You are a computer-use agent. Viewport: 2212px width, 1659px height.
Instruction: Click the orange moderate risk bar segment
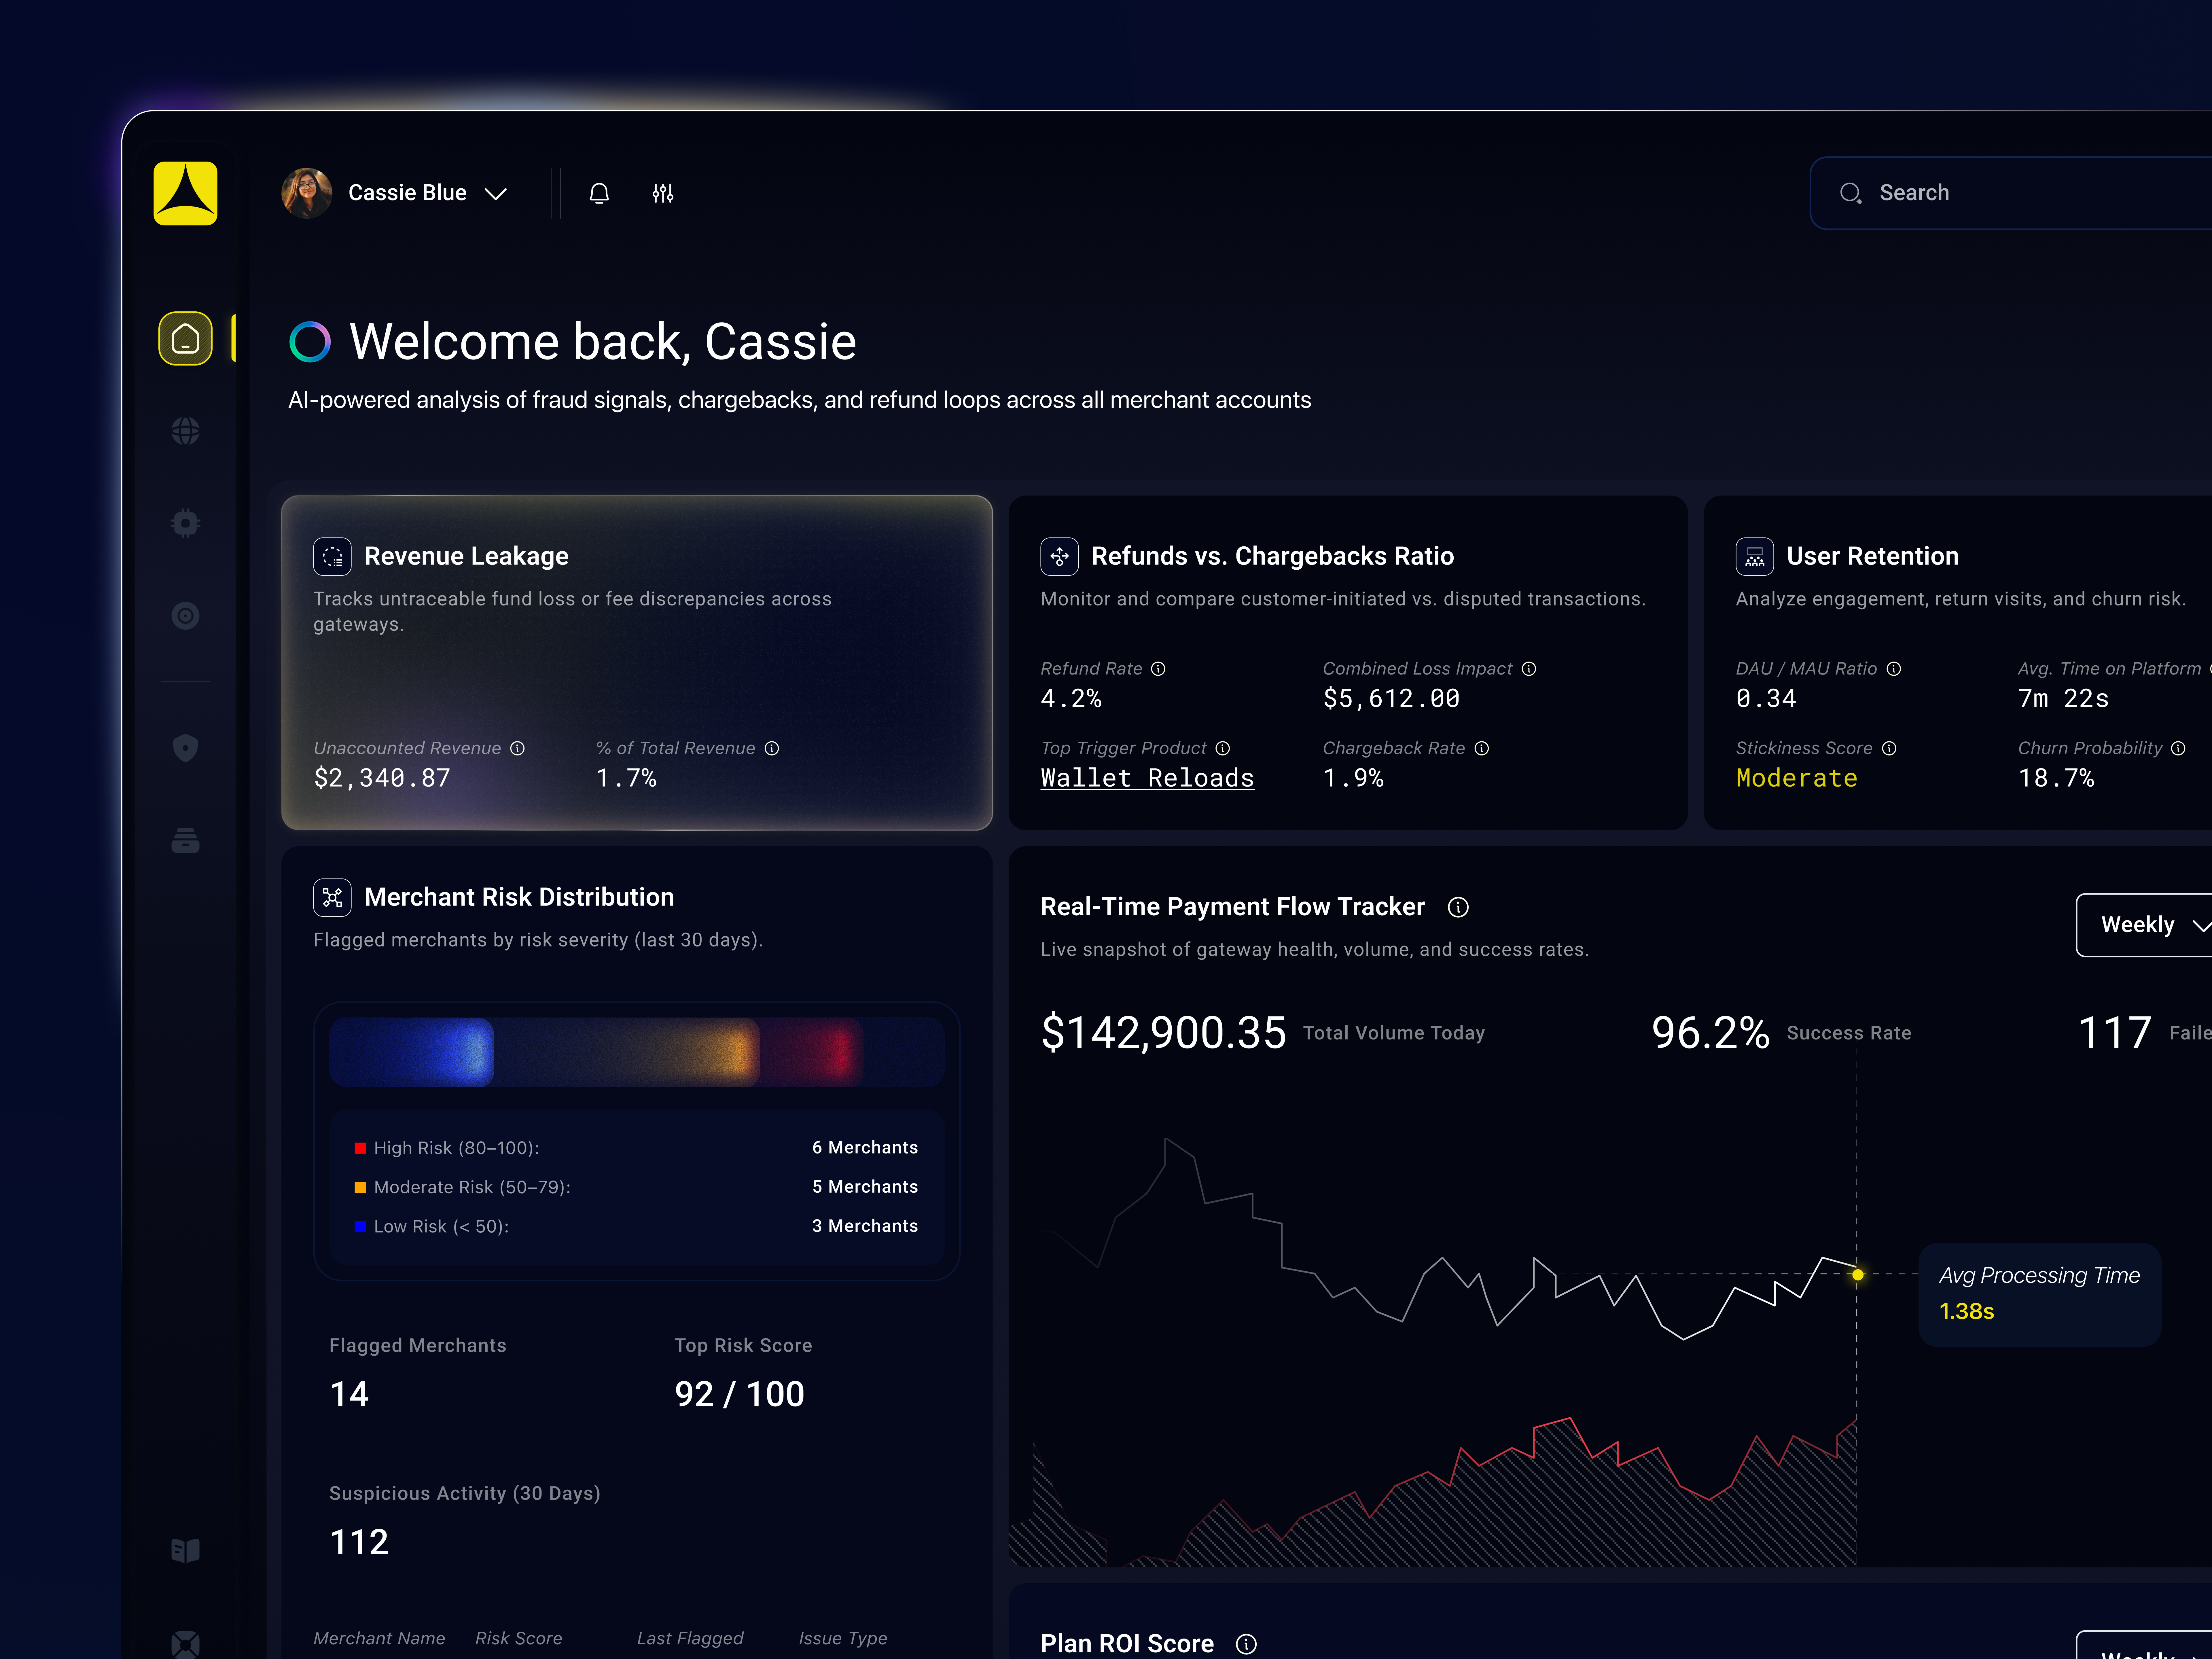[627, 1052]
